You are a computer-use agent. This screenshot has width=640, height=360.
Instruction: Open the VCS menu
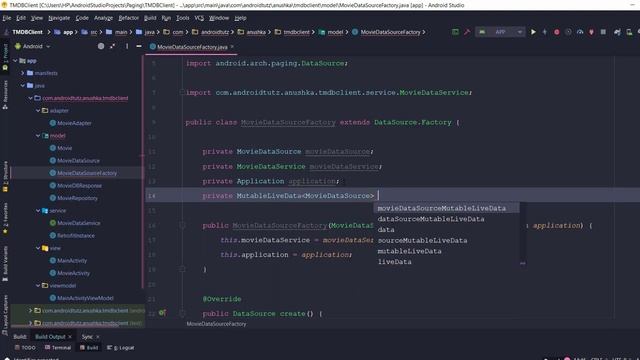point(199,18)
